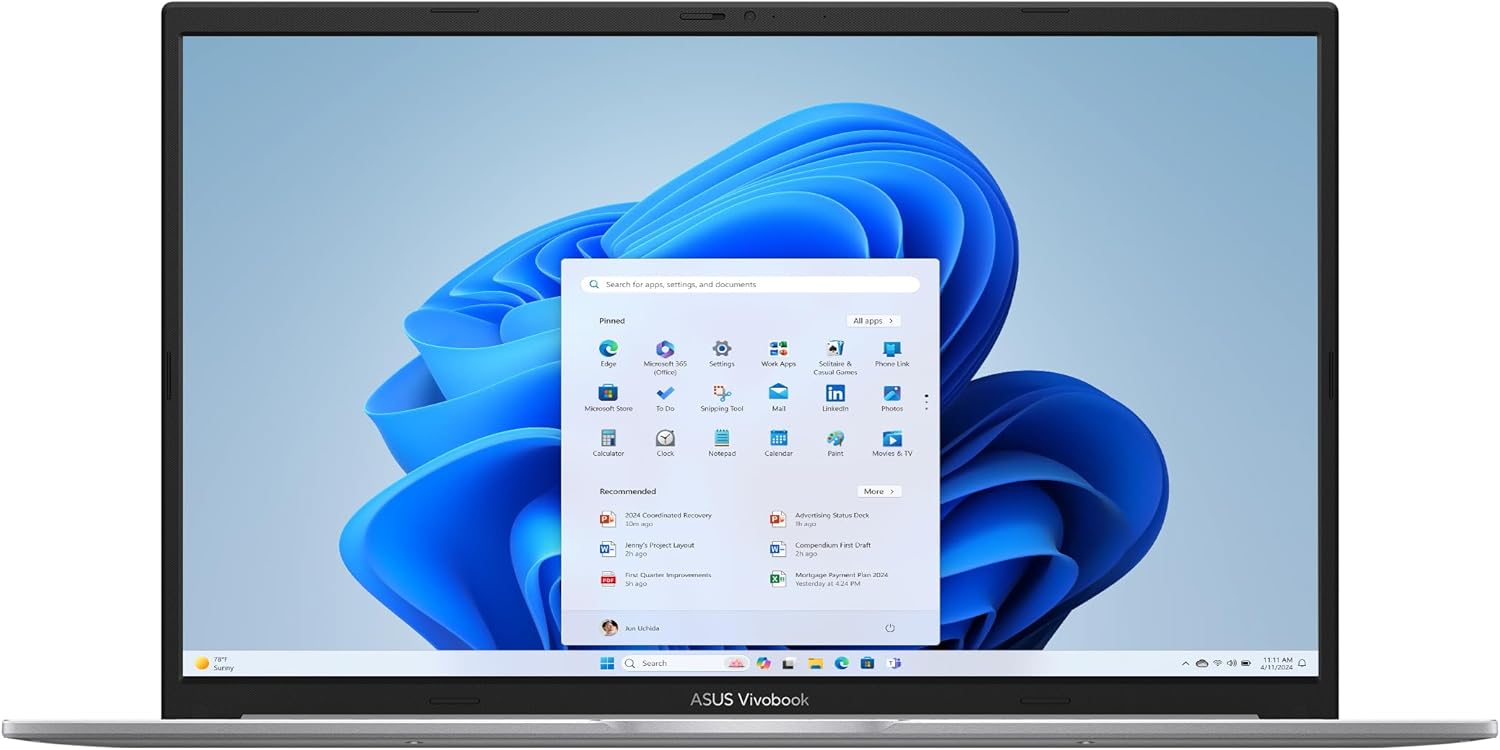Screen dimensions: 1500x750
Task: Open the Snipping Tool app
Action: click(721, 393)
